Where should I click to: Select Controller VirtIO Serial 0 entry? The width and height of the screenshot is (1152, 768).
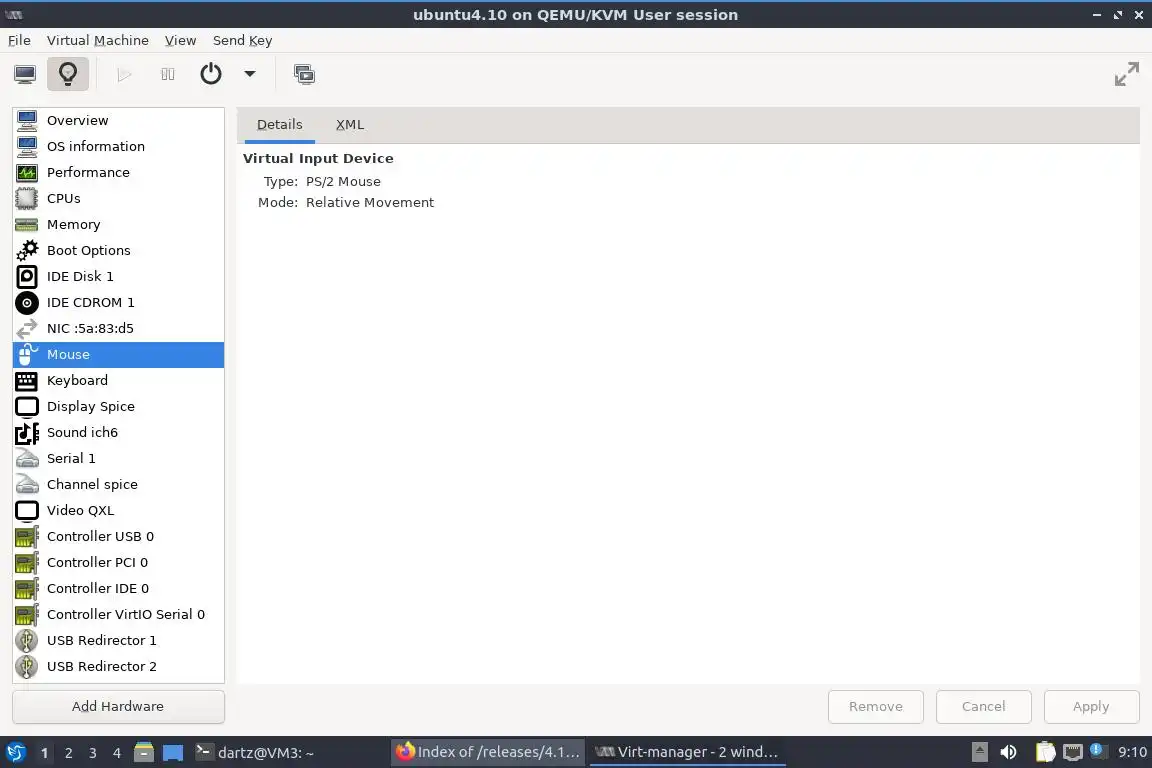coord(118,614)
